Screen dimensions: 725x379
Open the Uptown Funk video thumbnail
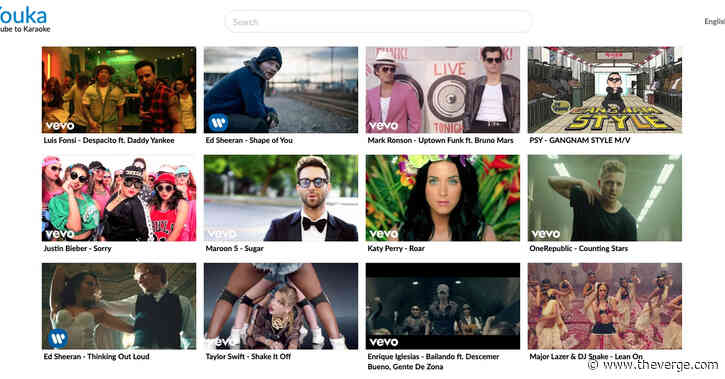[x=442, y=90]
